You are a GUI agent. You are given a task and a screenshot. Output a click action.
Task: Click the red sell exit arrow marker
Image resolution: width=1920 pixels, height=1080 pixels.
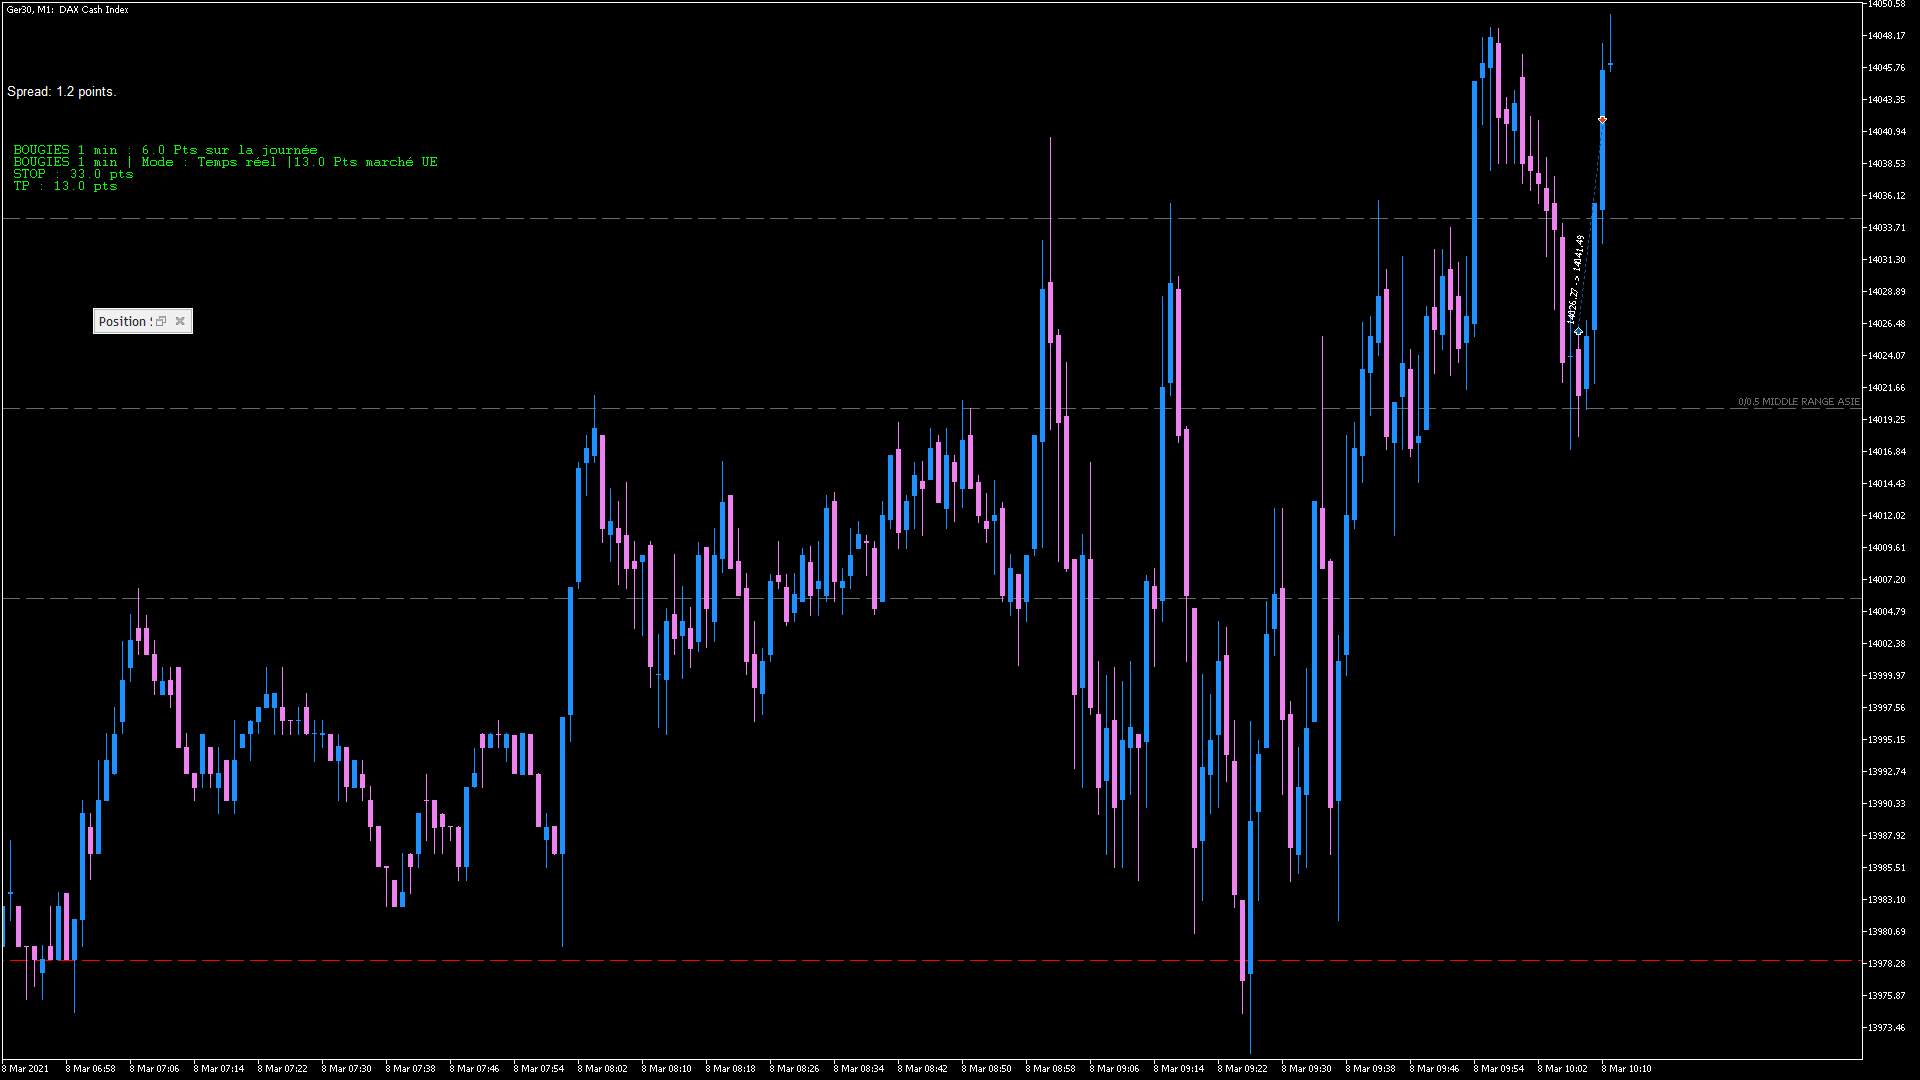coord(1602,120)
